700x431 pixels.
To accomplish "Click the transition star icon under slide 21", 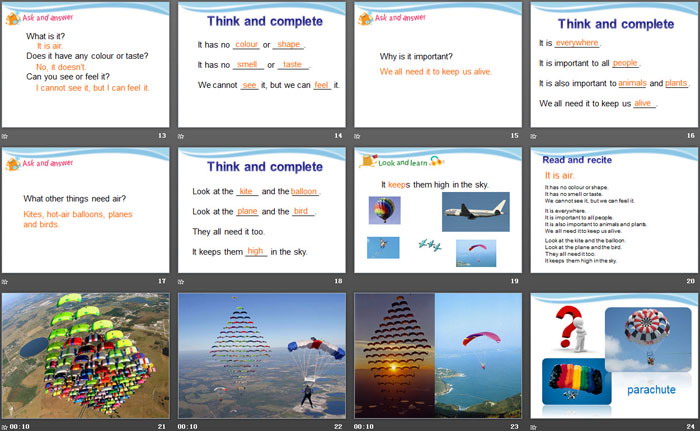I will point(4,427).
